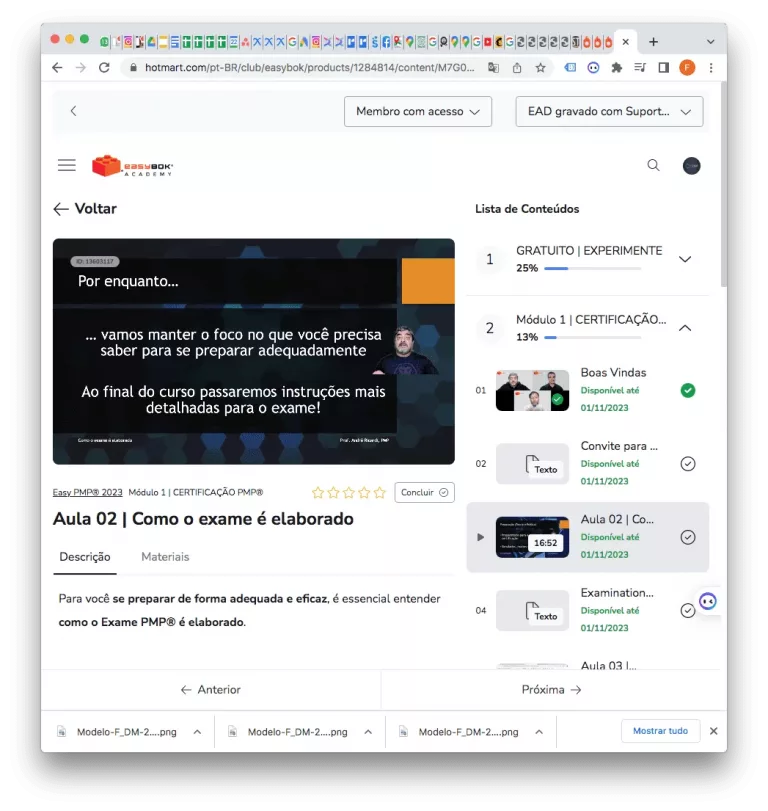Open the floating chat support icon
768x811 pixels.
click(708, 601)
